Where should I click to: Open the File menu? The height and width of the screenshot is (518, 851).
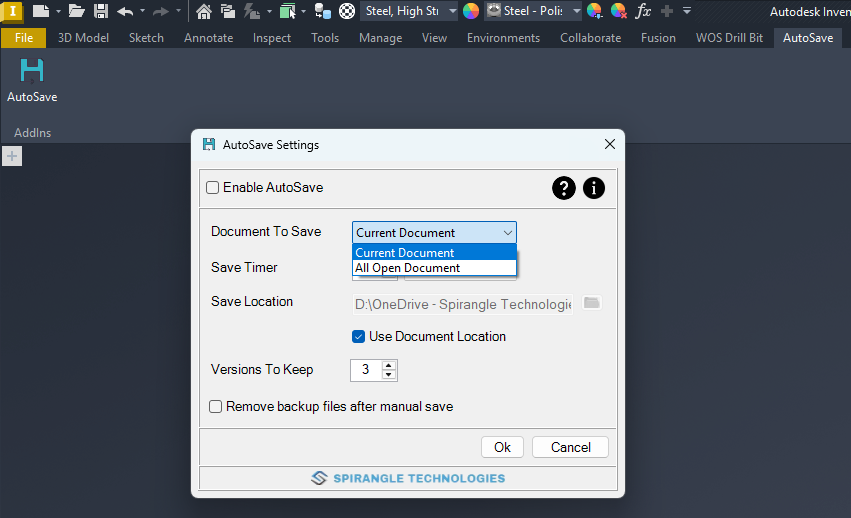coord(24,38)
